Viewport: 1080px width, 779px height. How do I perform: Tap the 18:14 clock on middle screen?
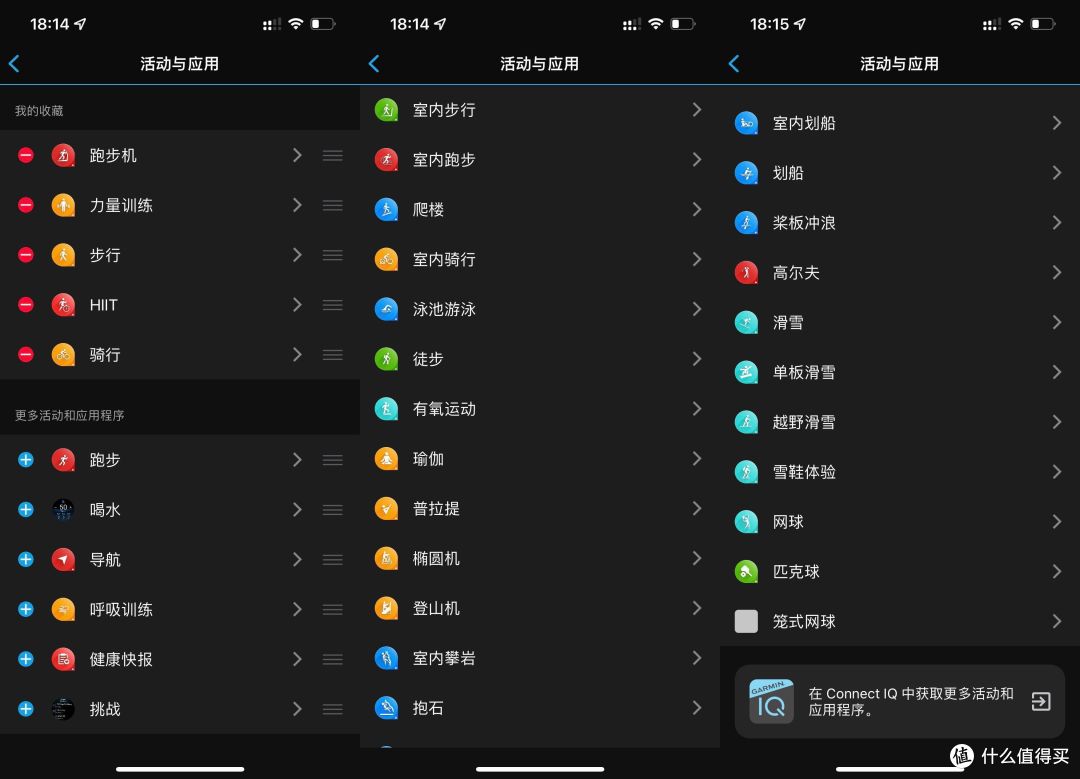point(410,24)
